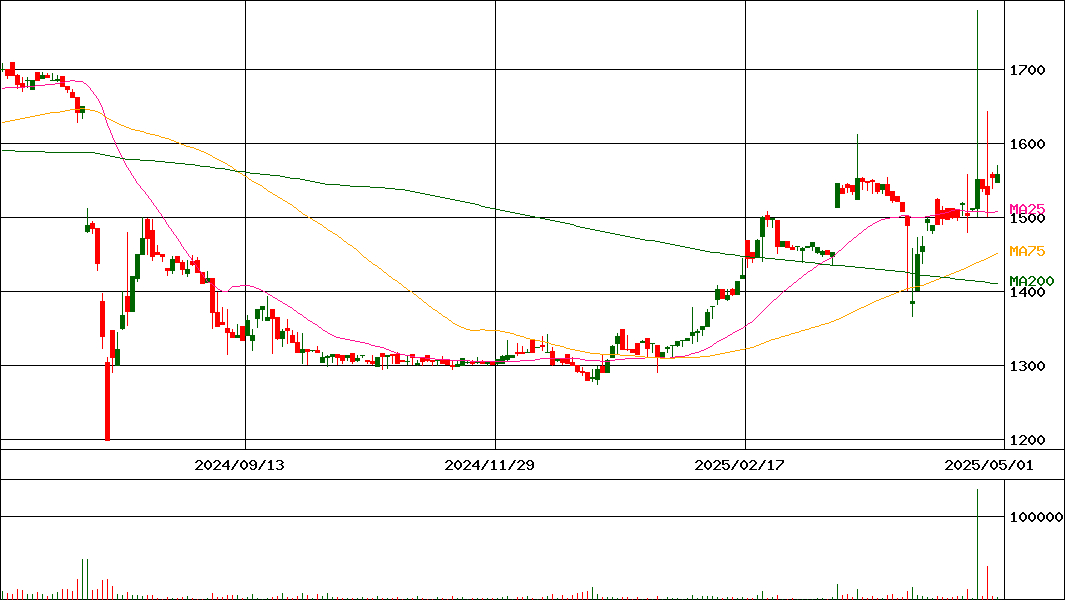Click the MA25 moving average label
Viewport: 1065px width, 600px height.
(1027, 209)
